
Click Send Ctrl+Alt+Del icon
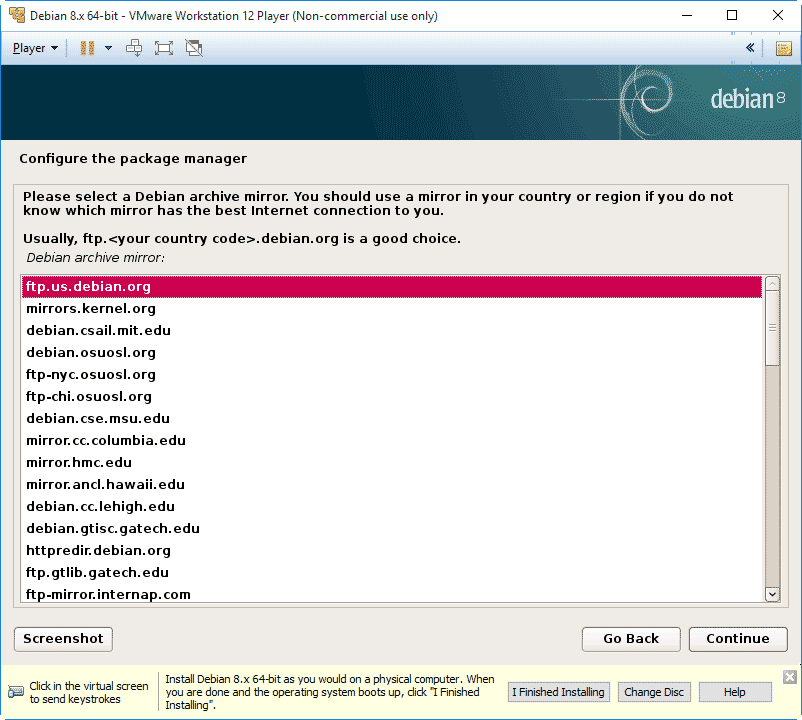point(134,48)
